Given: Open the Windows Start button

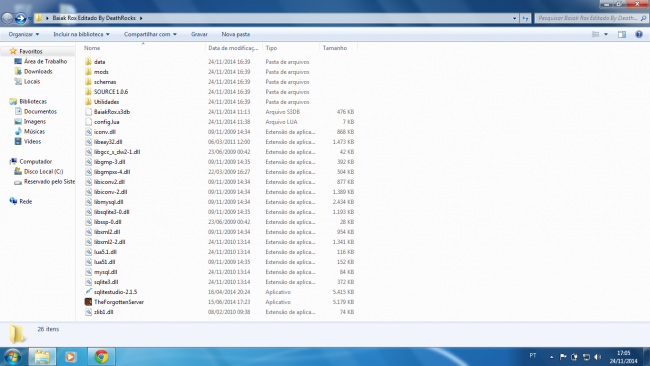Looking at the screenshot, I should [12, 356].
